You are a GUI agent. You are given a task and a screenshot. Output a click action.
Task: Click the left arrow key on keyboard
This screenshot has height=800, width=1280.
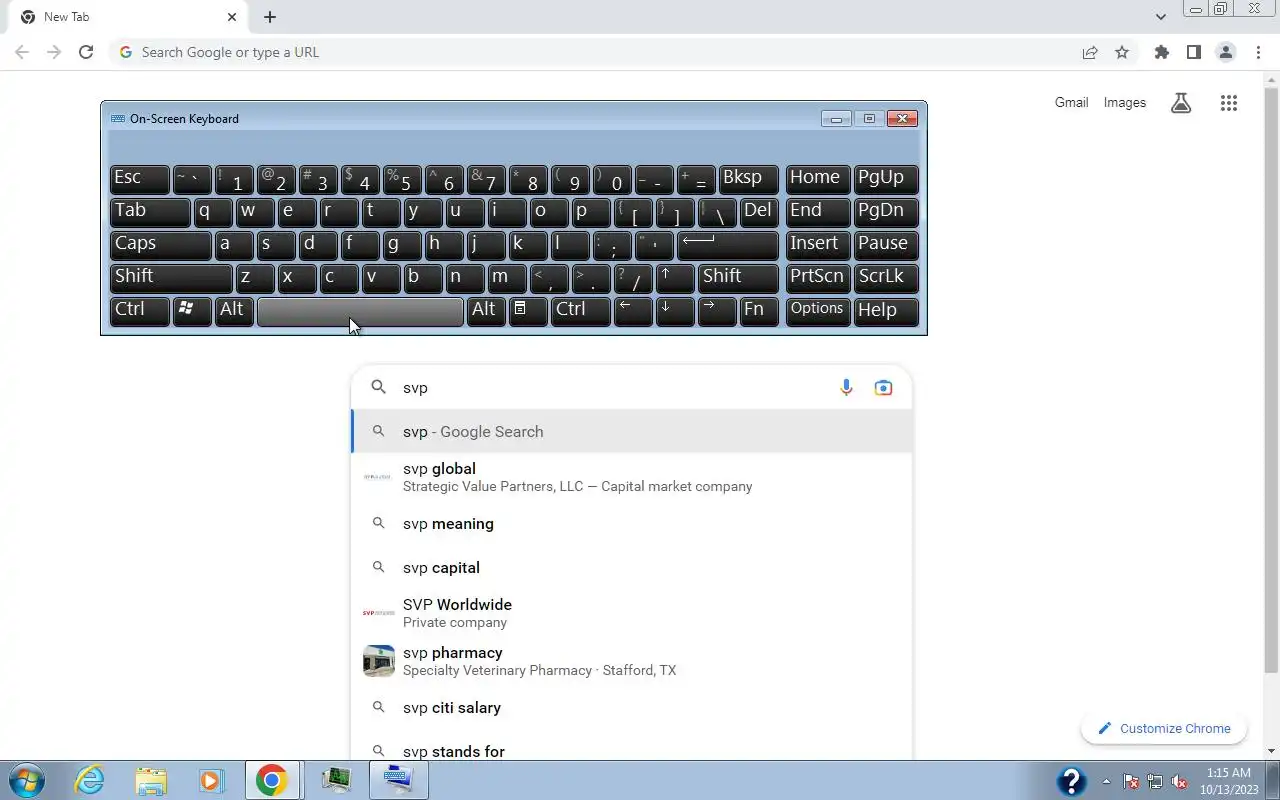[x=634, y=310]
